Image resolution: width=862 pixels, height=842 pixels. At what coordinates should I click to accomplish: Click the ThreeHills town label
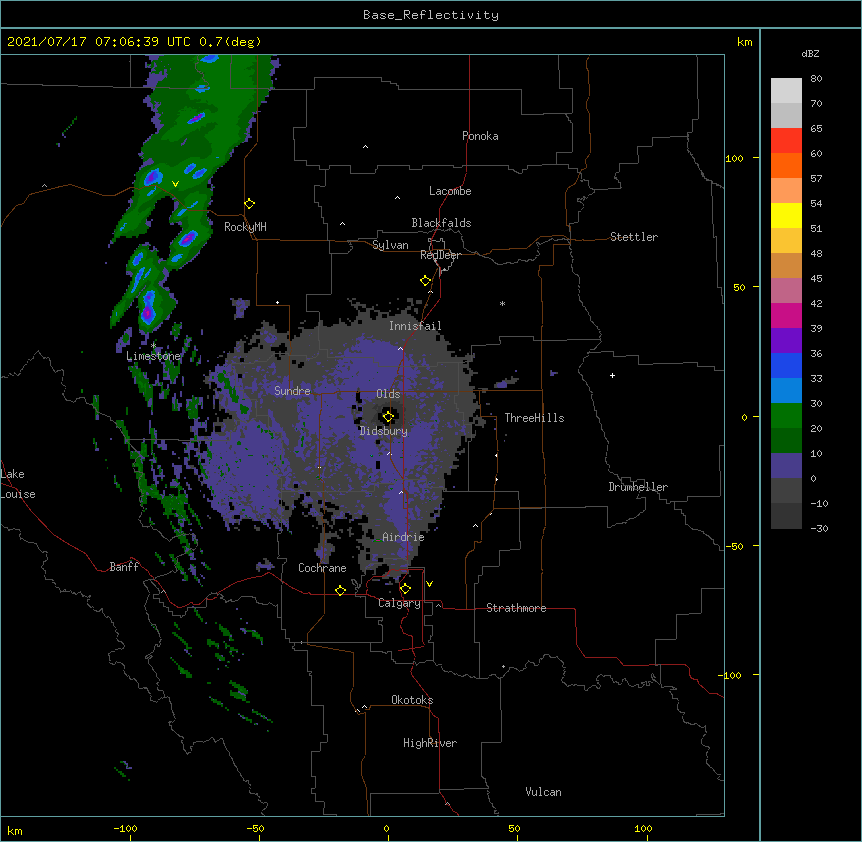coord(534,418)
